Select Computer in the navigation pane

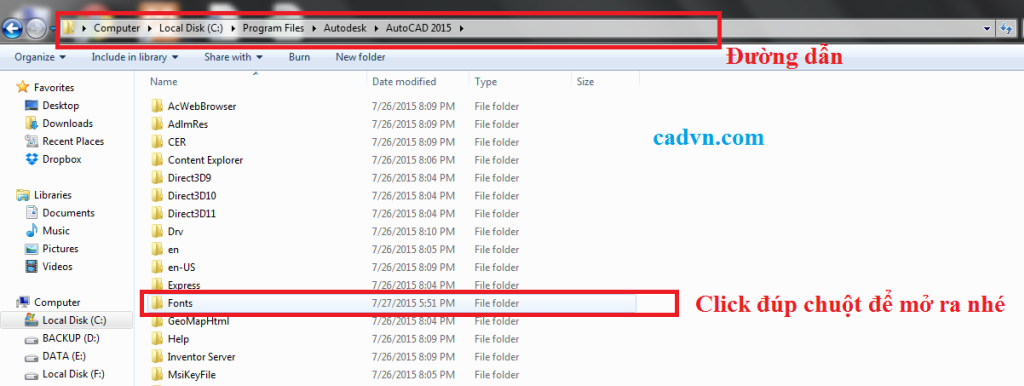click(57, 302)
